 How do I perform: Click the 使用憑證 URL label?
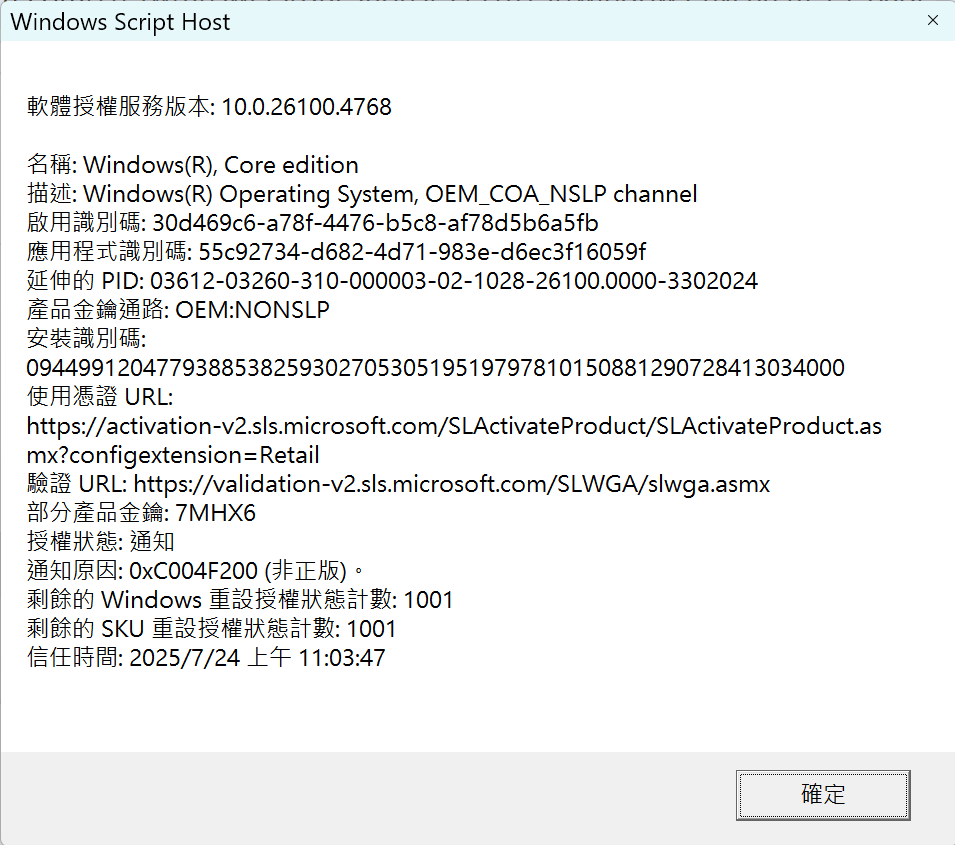(100, 397)
